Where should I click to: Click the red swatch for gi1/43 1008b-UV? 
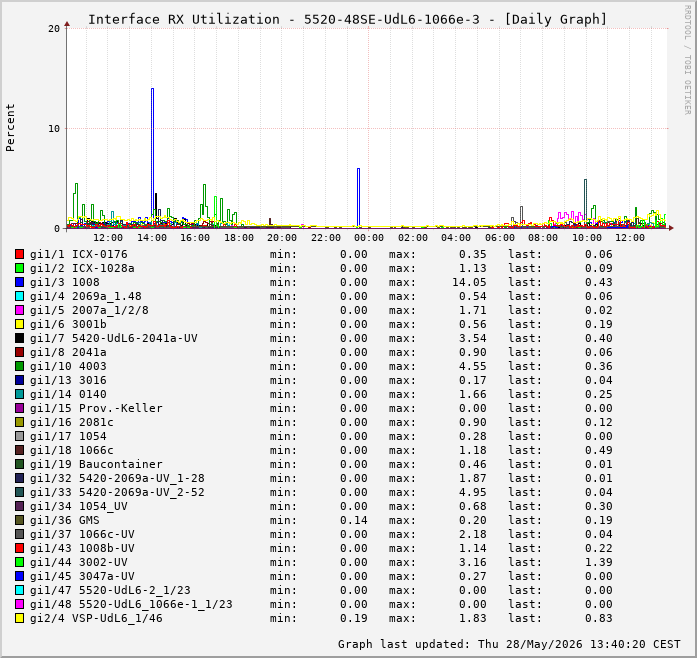pos(19,548)
